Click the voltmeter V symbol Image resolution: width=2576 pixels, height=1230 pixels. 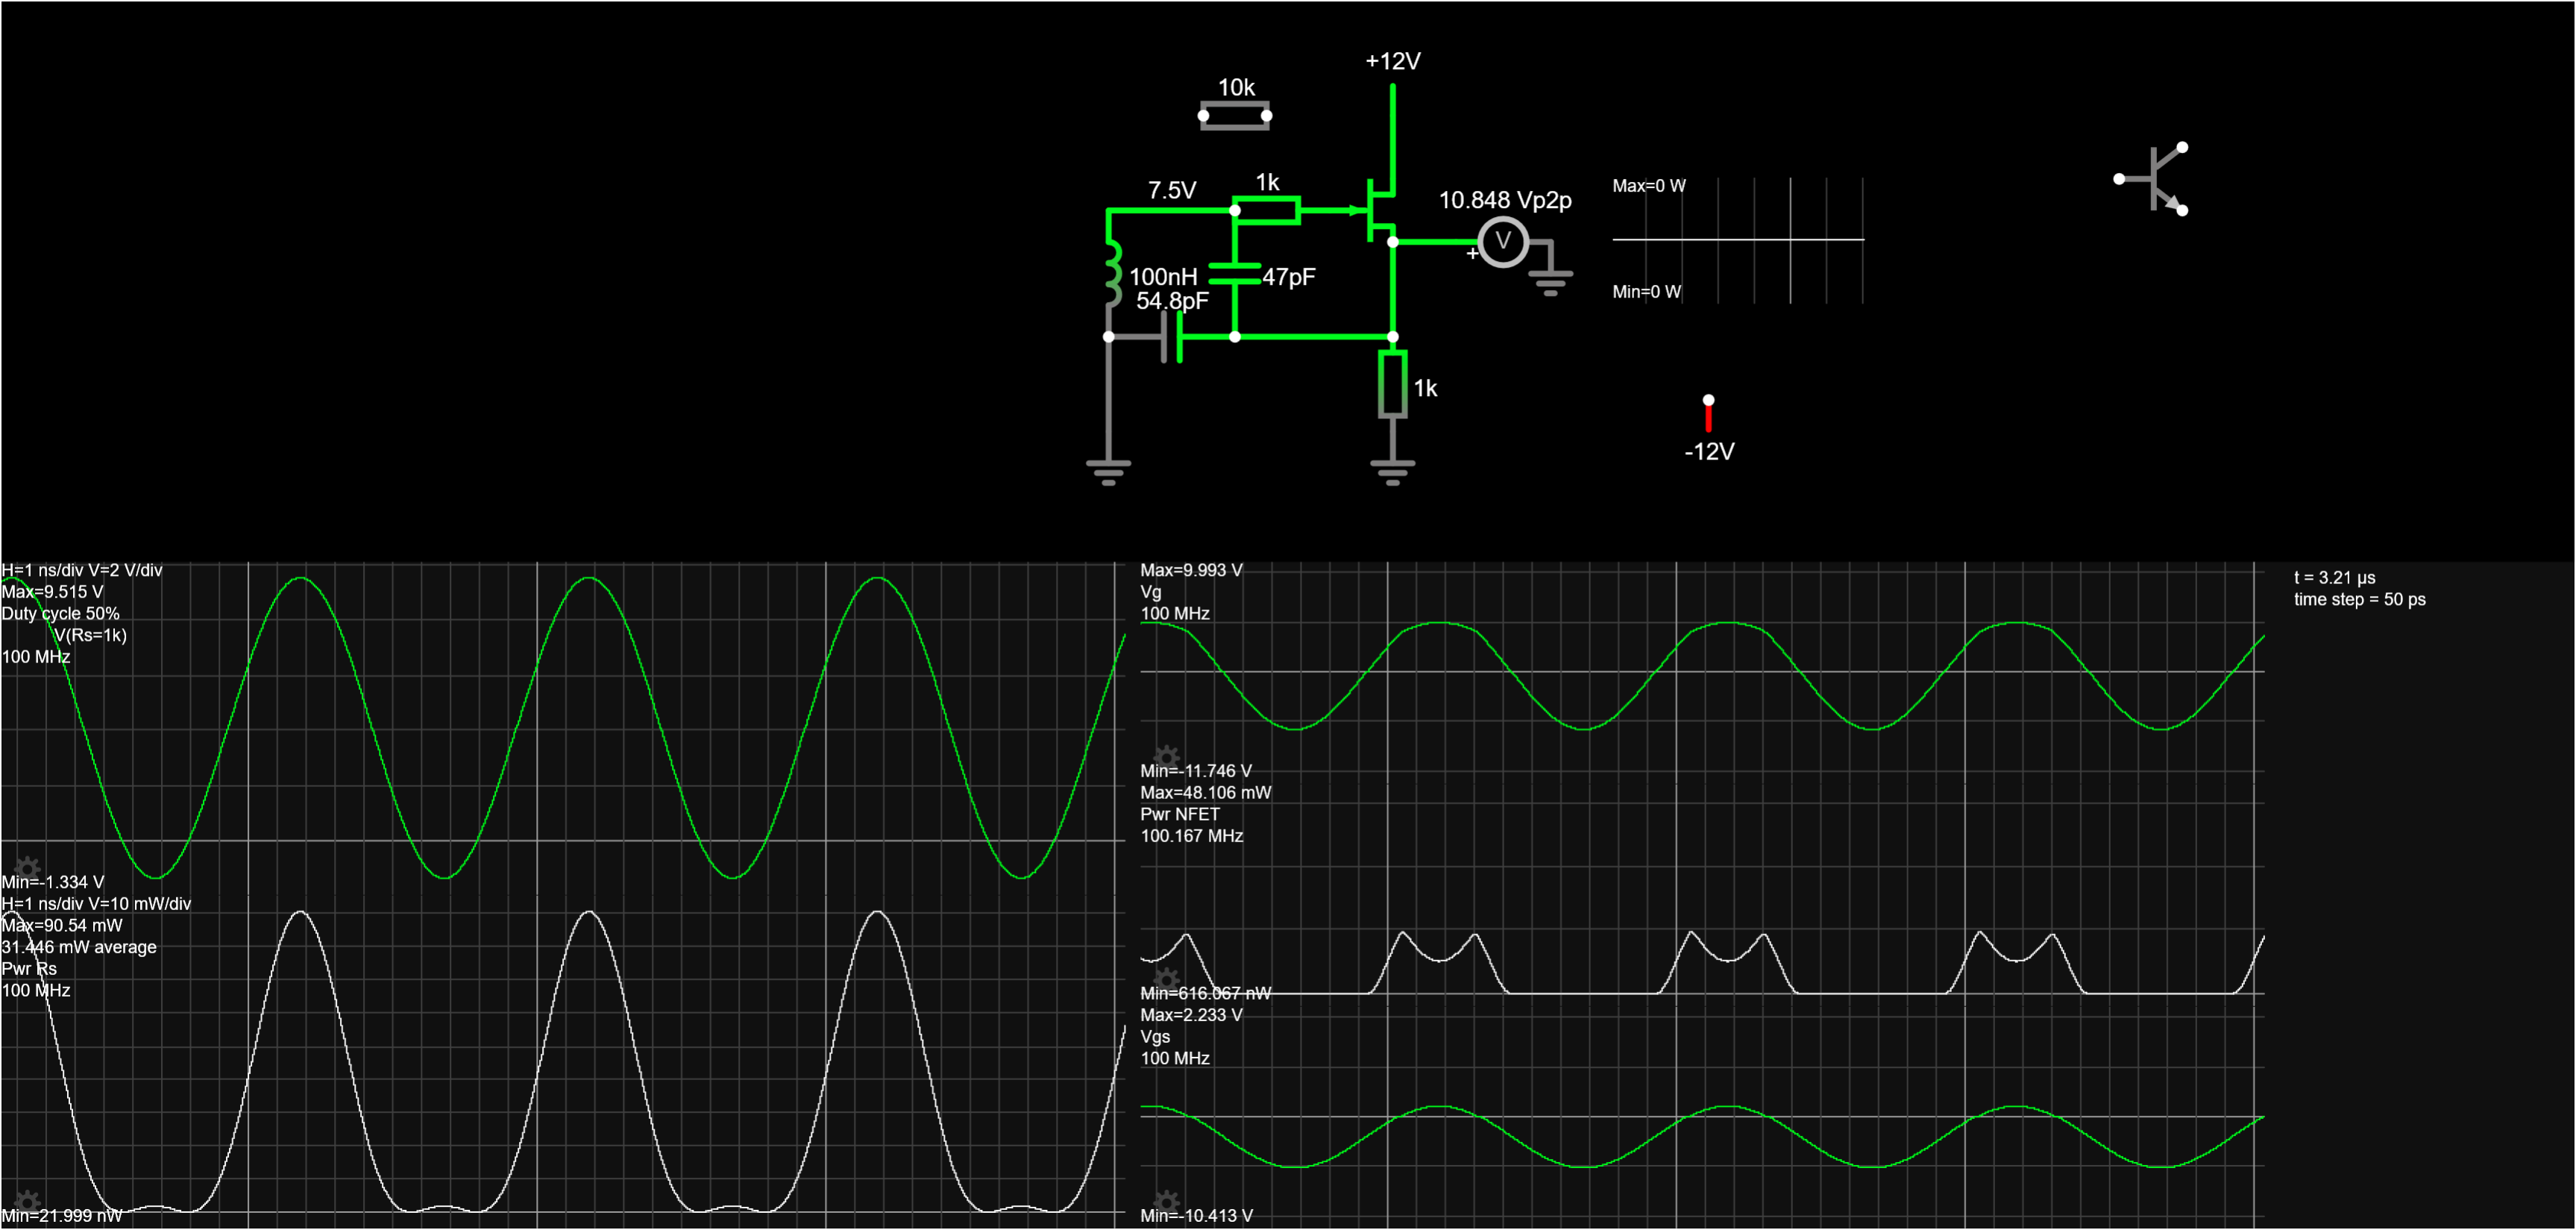[1502, 241]
